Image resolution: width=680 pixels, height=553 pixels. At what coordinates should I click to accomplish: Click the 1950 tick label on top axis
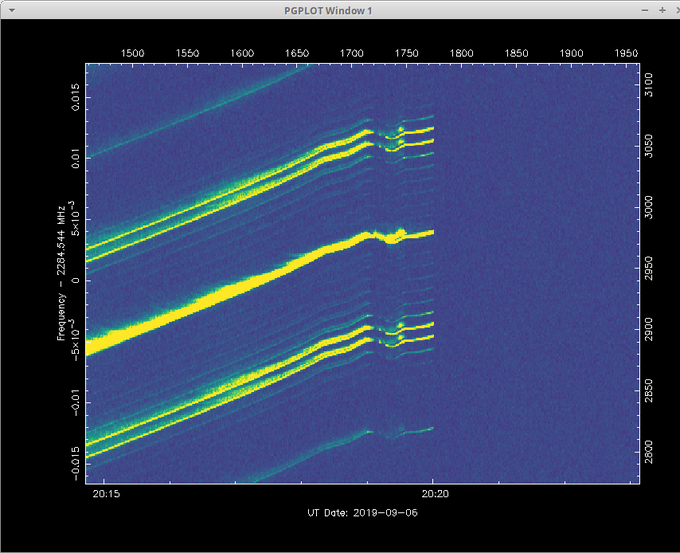click(624, 52)
